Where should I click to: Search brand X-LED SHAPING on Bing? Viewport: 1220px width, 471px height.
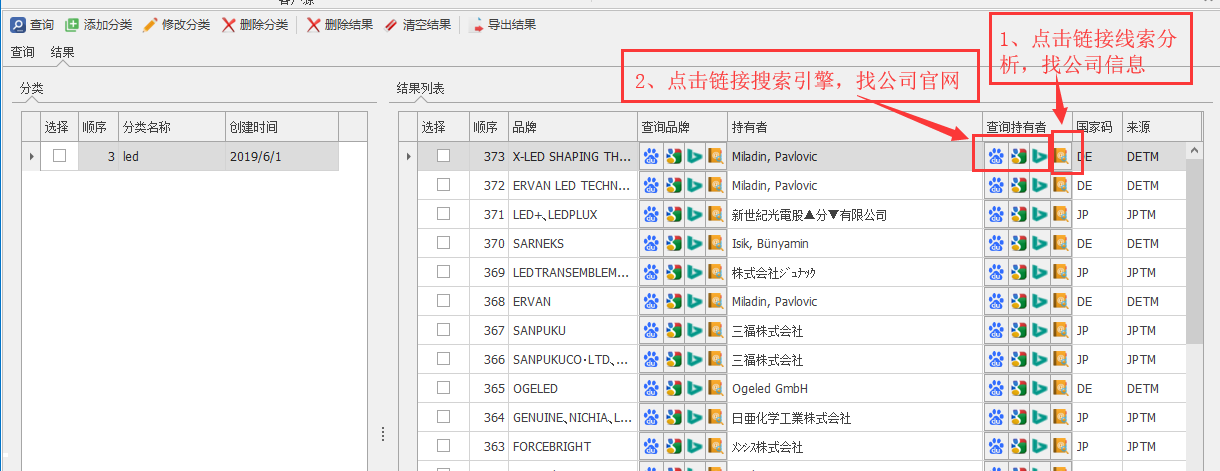(695, 156)
